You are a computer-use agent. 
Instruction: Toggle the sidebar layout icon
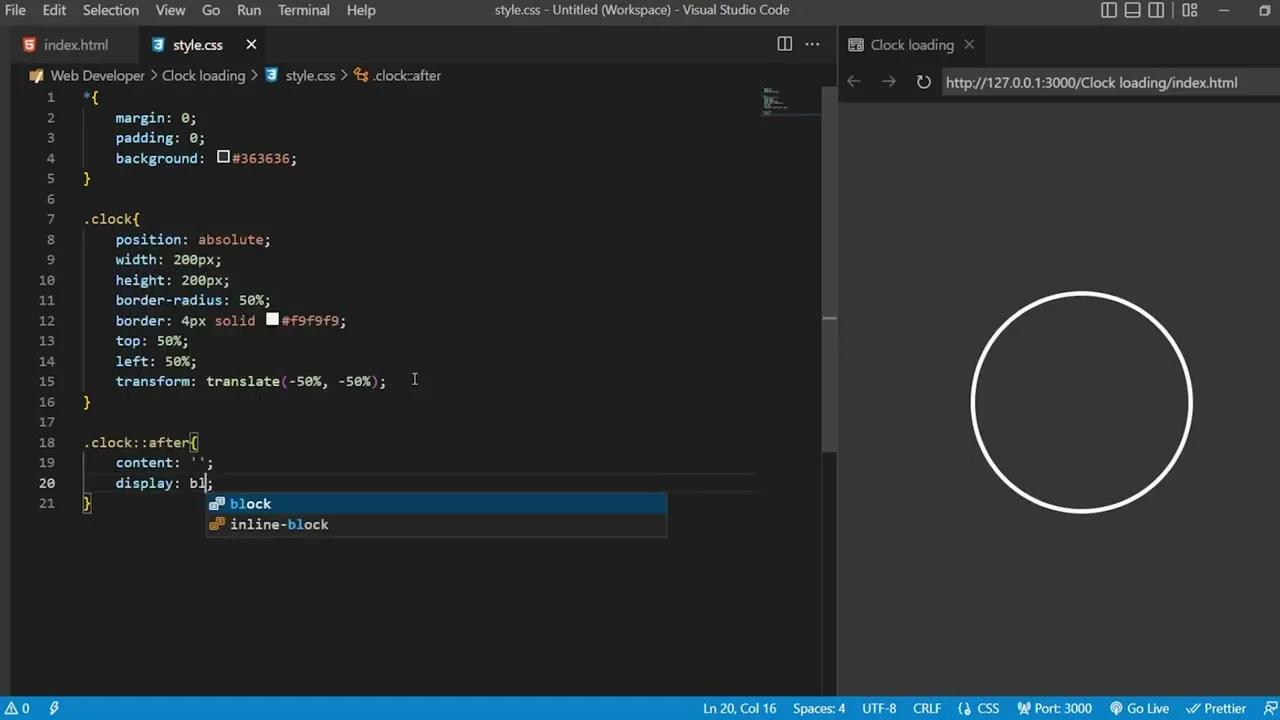point(1109,10)
